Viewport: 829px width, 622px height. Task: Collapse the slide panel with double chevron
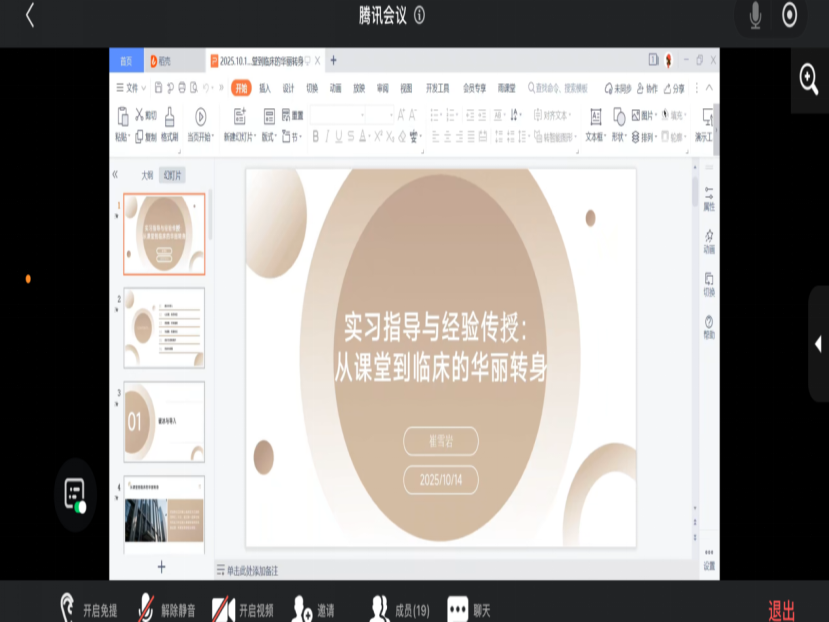[115, 174]
